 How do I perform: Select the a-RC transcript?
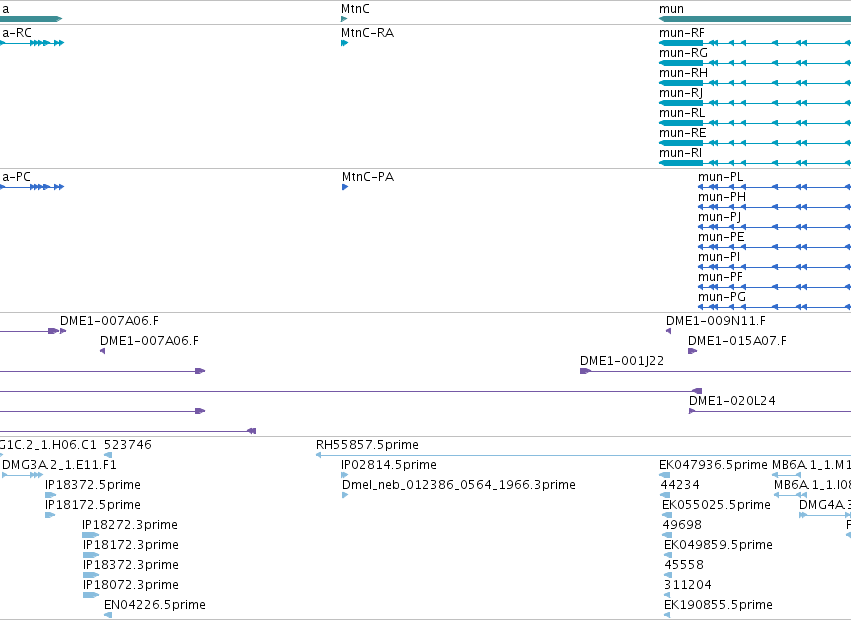(x=32, y=43)
